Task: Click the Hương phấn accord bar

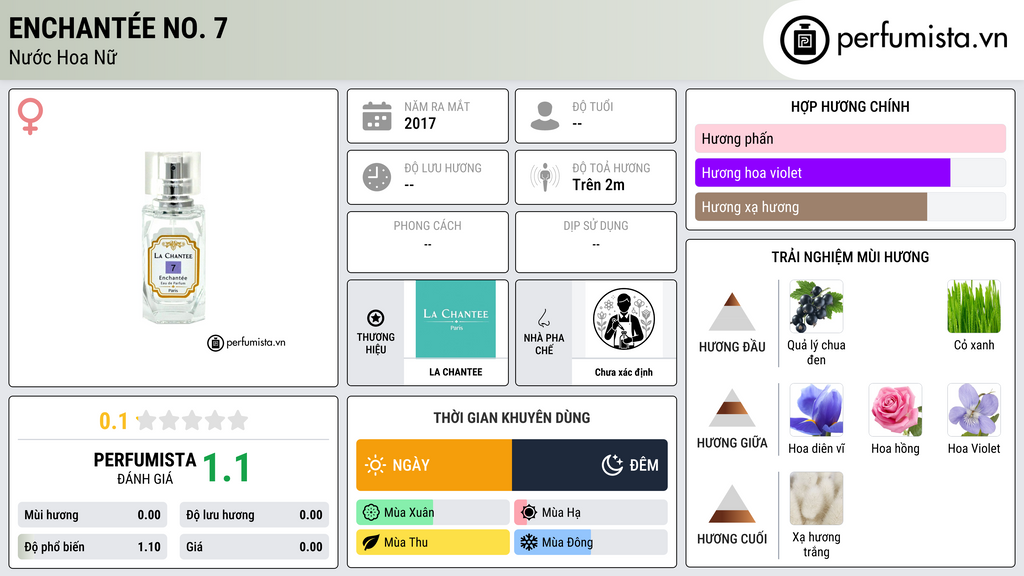Action: pos(850,138)
